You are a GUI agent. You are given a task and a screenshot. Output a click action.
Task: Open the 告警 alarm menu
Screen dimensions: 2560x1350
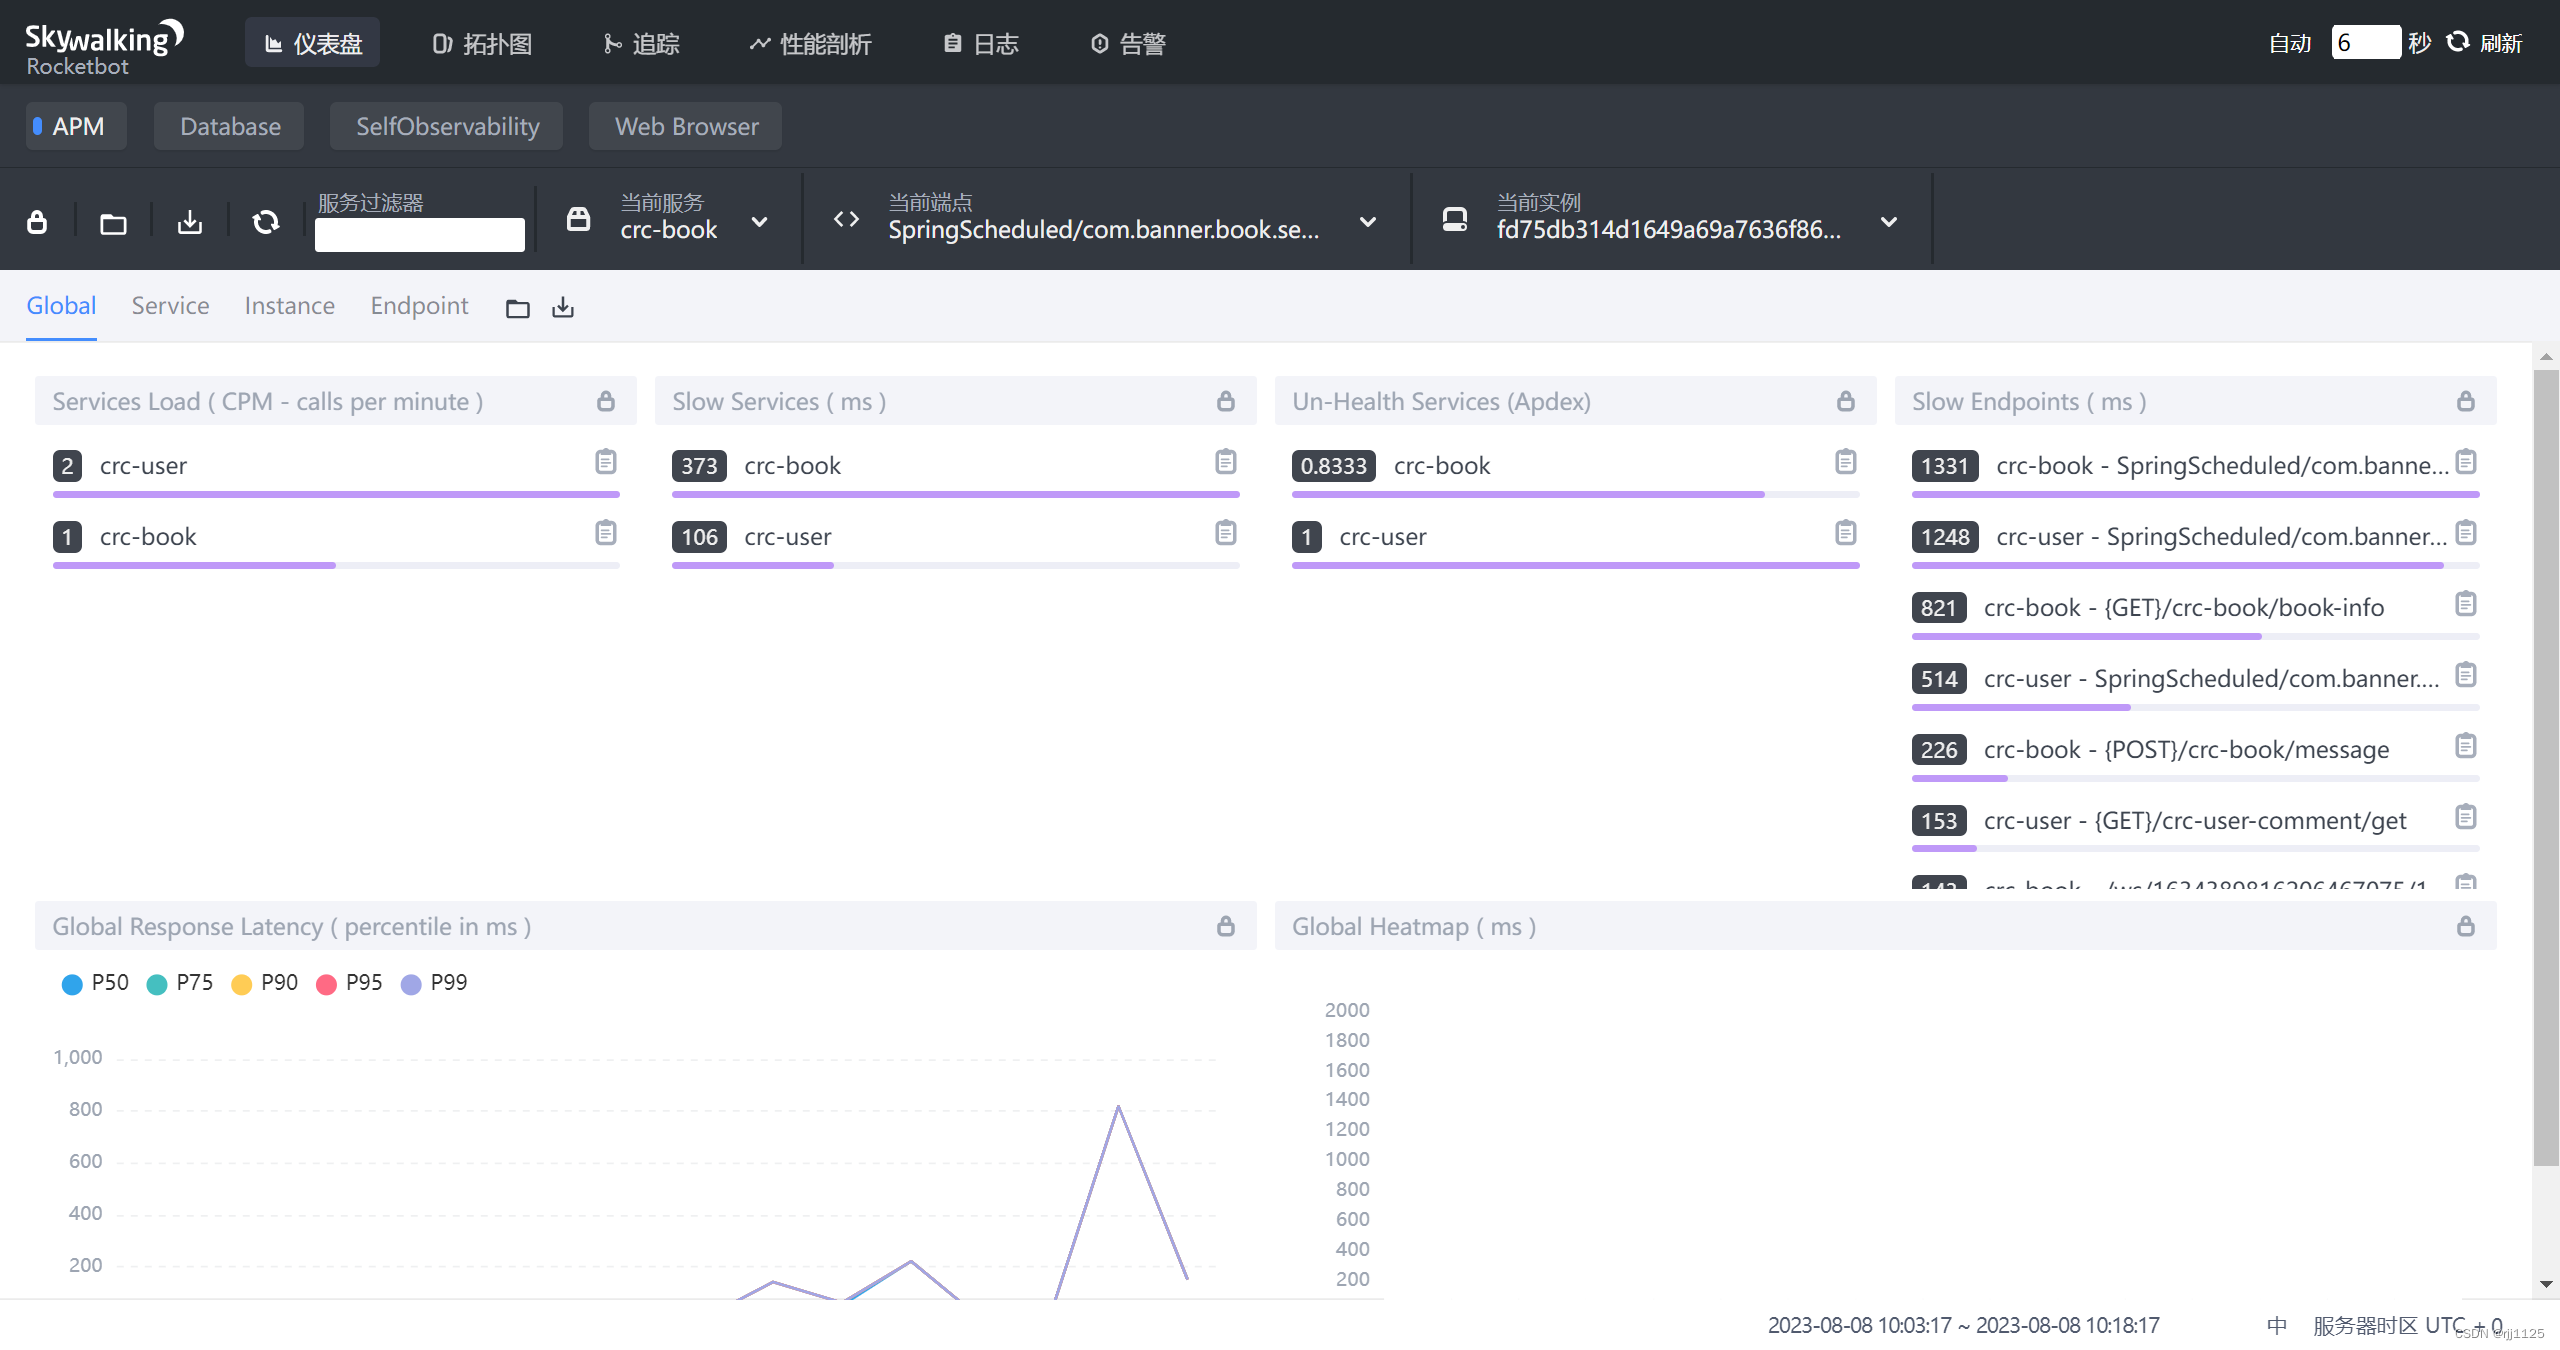tap(1128, 43)
